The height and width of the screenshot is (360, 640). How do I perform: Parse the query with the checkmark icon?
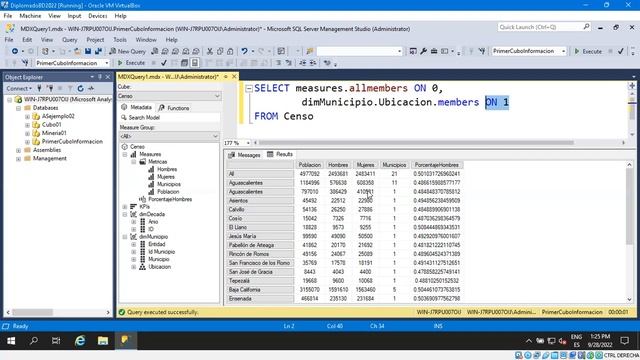pos(164,63)
